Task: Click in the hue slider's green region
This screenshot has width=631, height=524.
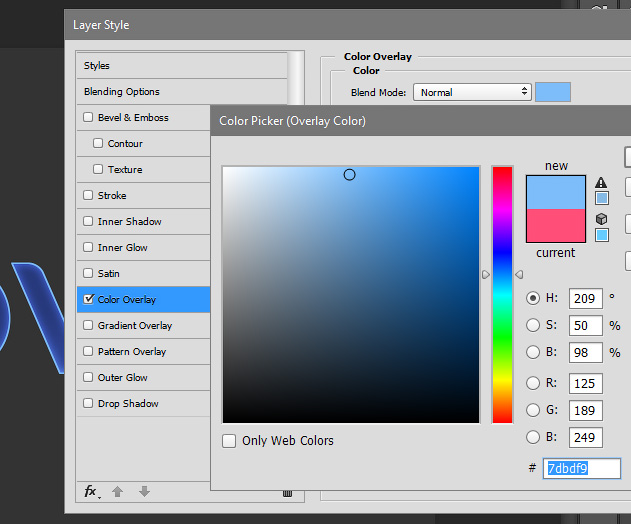Action: coord(502,338)
